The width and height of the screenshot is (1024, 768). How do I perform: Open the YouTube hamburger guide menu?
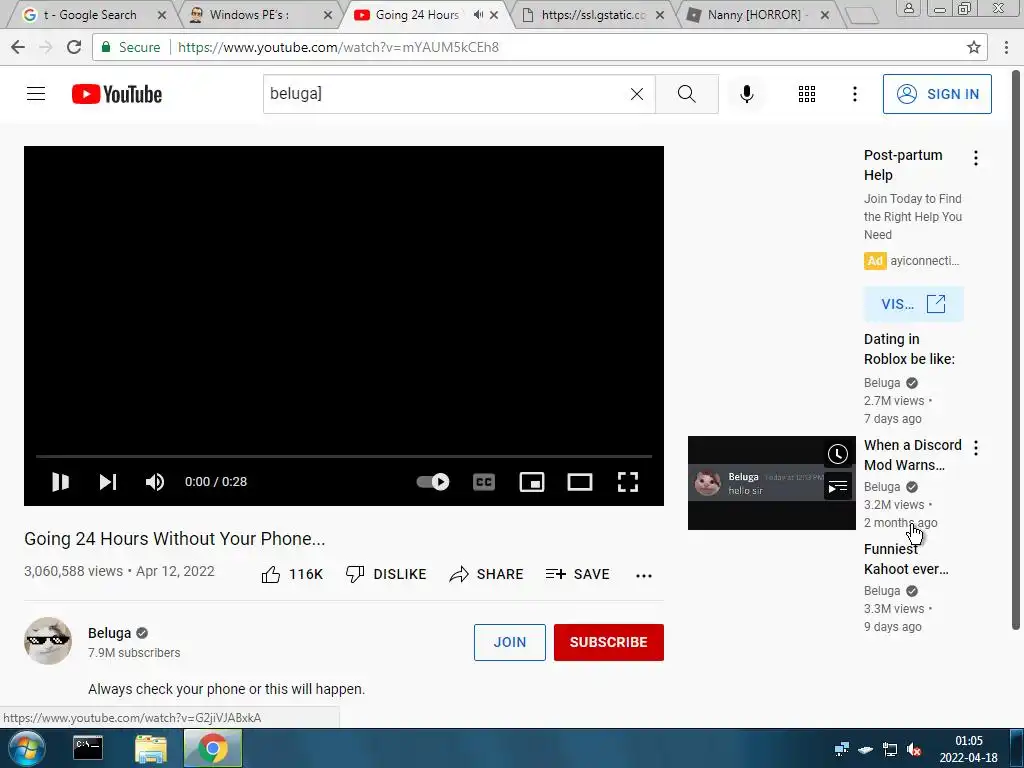click(x=36, y=94)
